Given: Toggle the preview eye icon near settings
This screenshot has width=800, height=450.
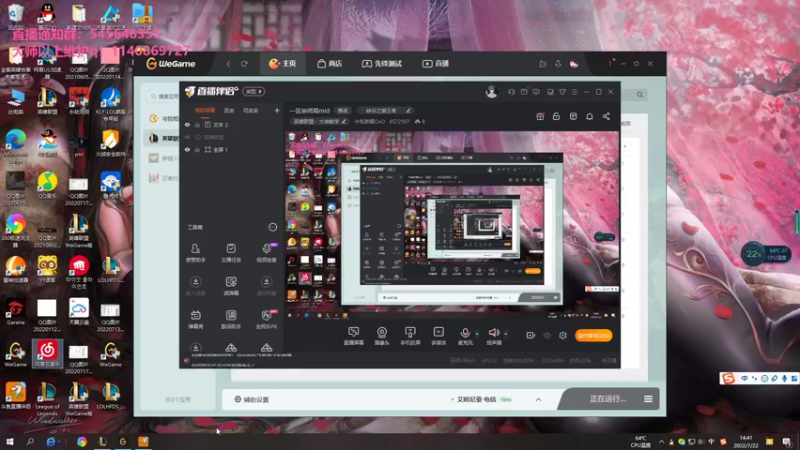Looking at the screenshot, I should pyautogui.click(x=547, y=335).
